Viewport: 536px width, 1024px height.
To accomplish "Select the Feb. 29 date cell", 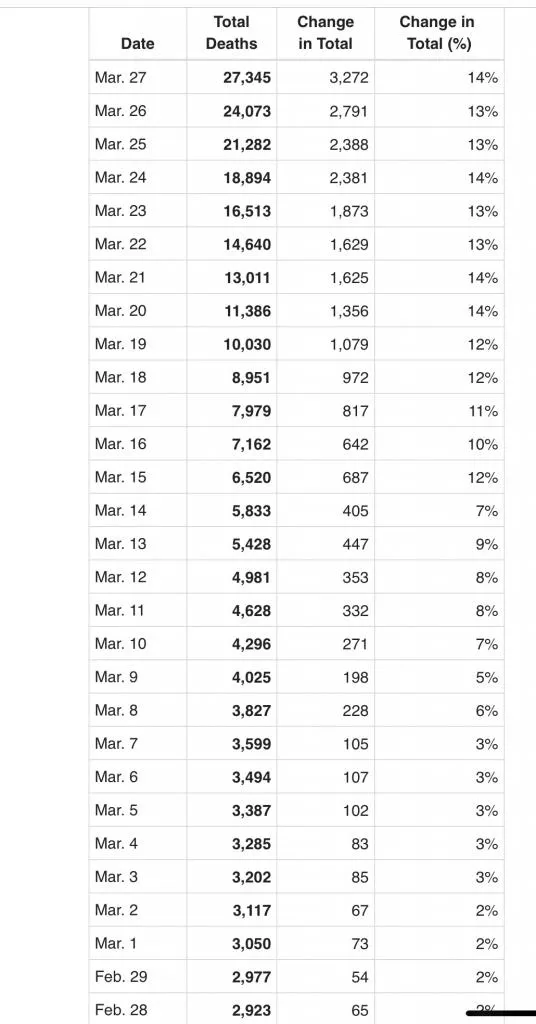I will (x=121, y=977).
